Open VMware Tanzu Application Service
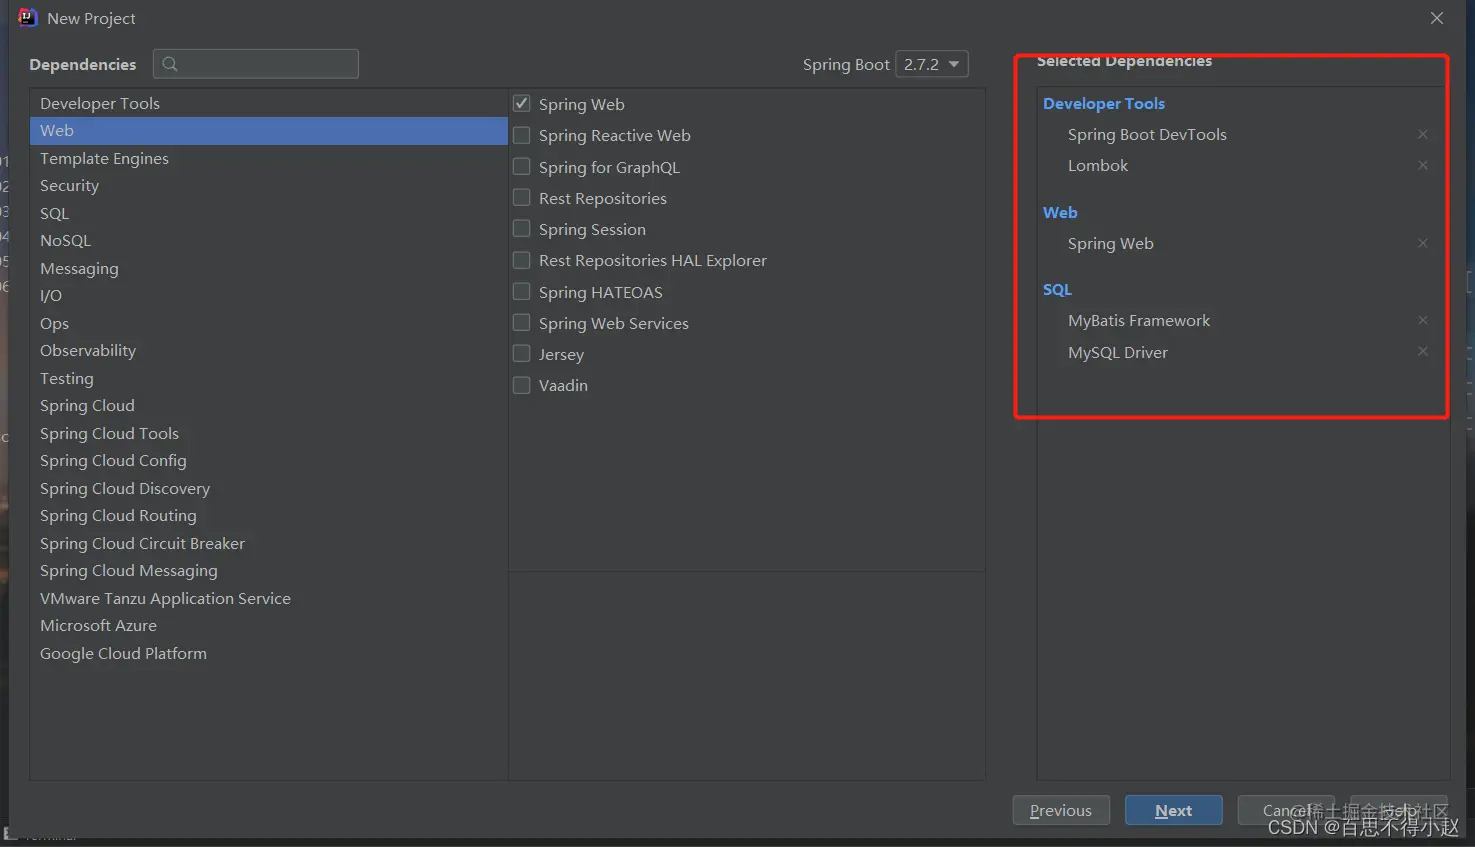The height and width of the screenshot is (847, 1475). click(269, 598)
